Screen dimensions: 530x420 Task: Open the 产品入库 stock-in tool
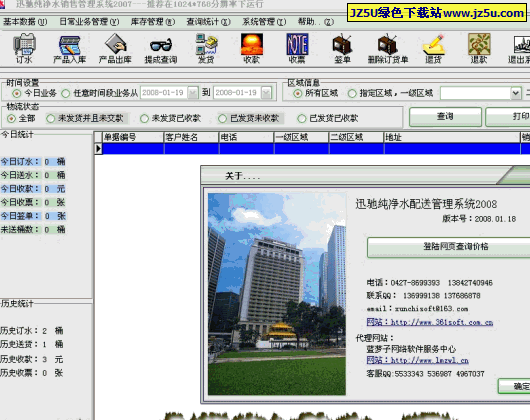70,48
